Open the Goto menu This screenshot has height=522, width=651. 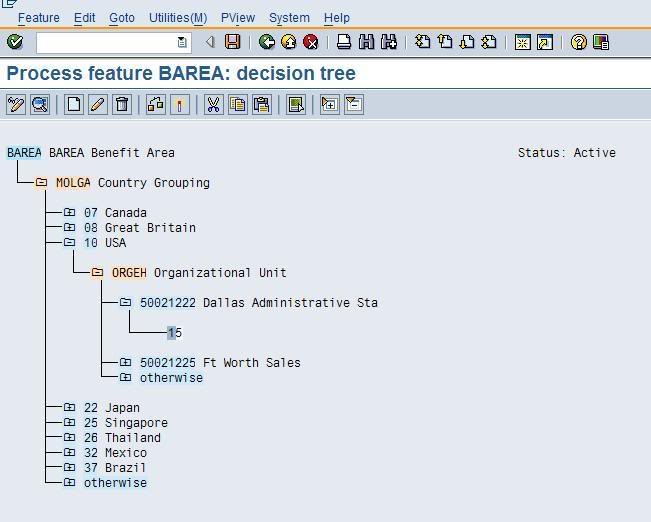pos(122,18)
